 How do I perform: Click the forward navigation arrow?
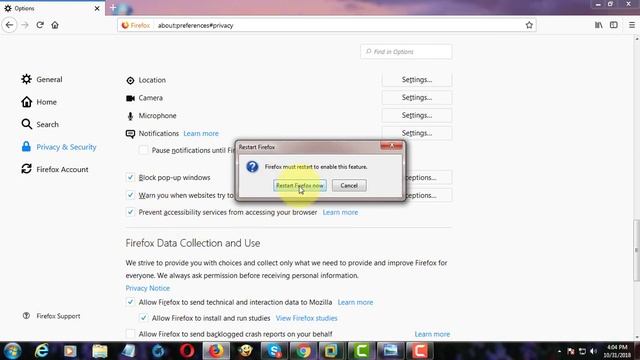click(x=25, y=25)
